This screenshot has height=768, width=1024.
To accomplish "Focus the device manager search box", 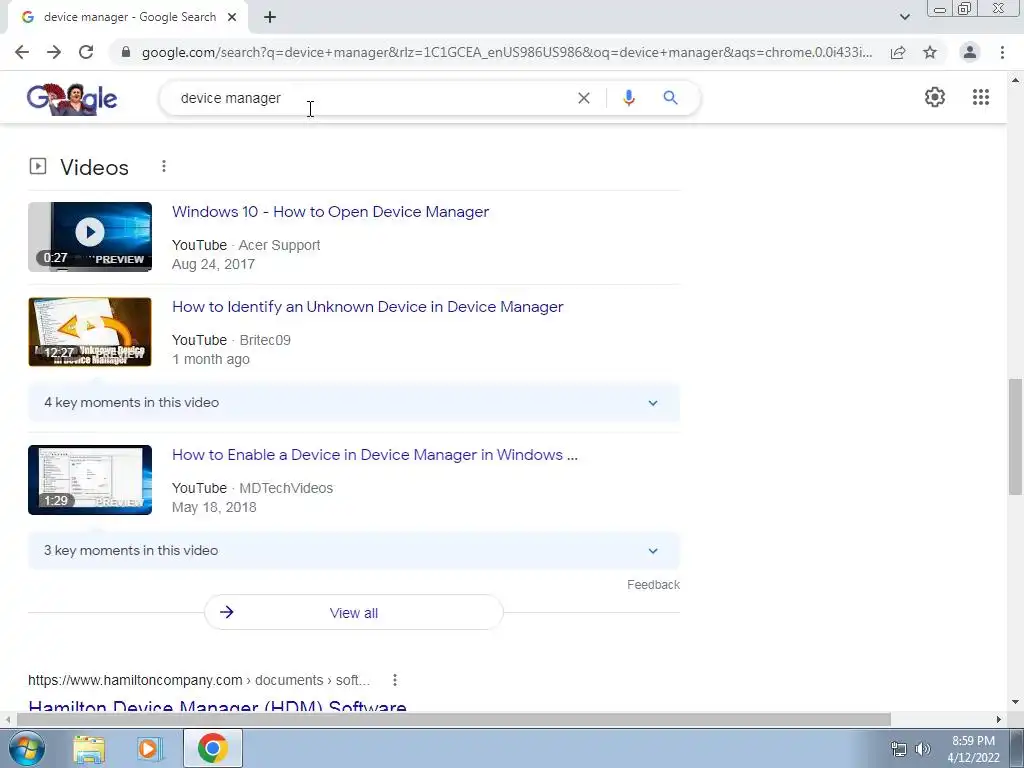I will (372, 98).
